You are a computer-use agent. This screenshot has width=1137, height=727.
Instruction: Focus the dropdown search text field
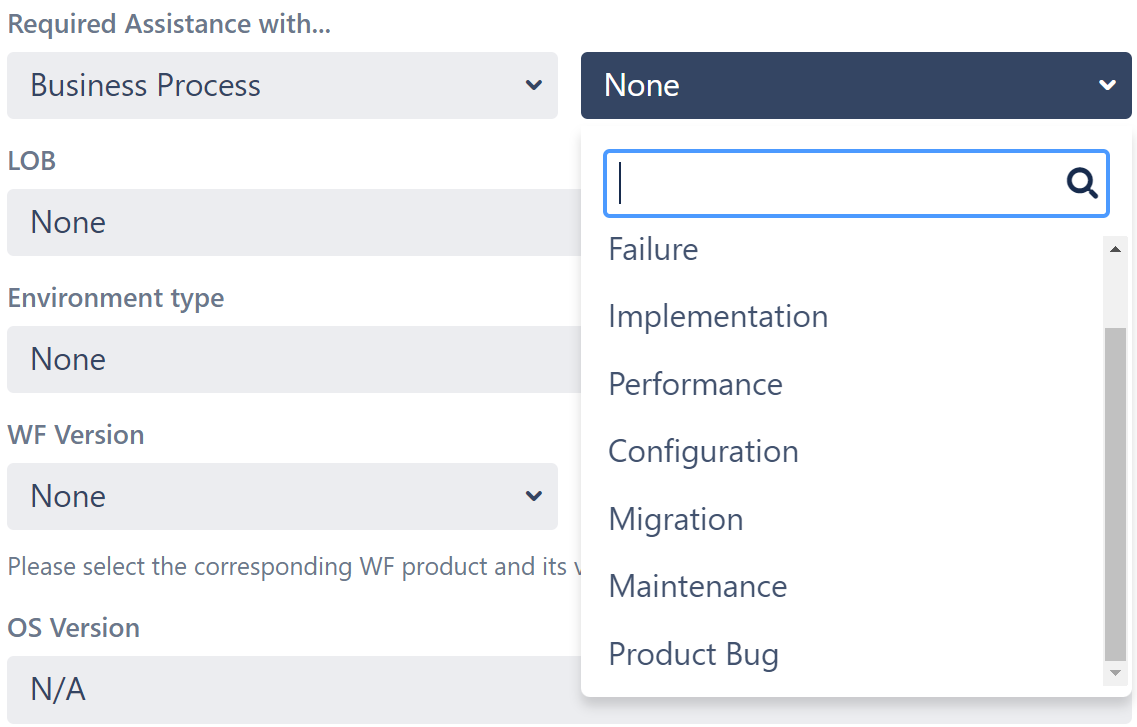point(834,183)
